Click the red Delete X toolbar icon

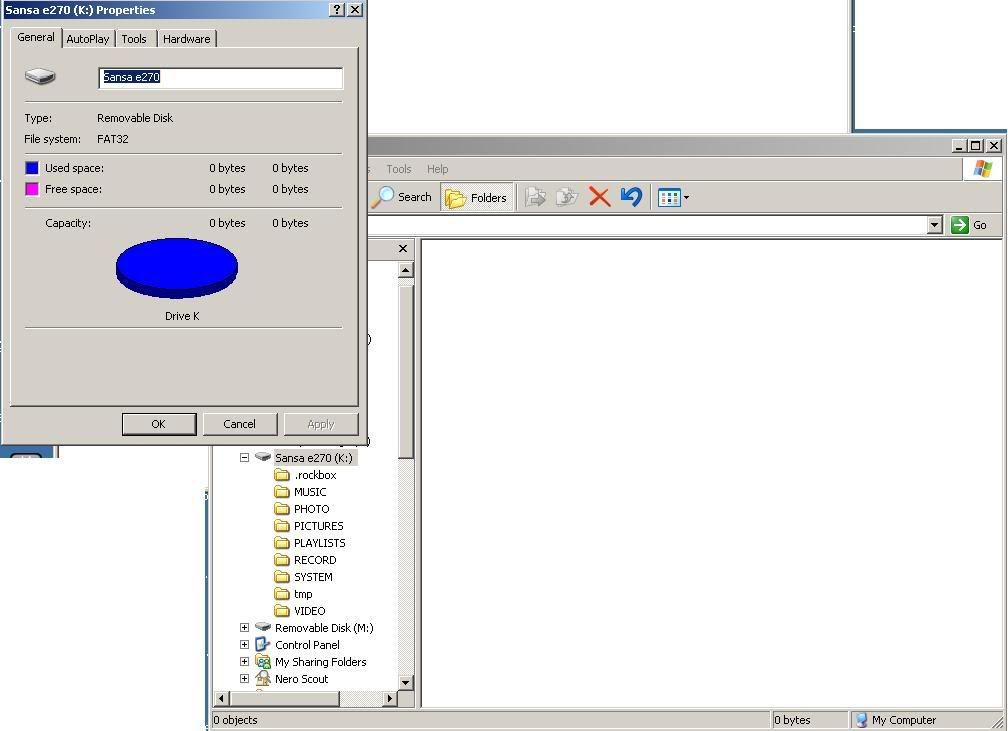599,197
